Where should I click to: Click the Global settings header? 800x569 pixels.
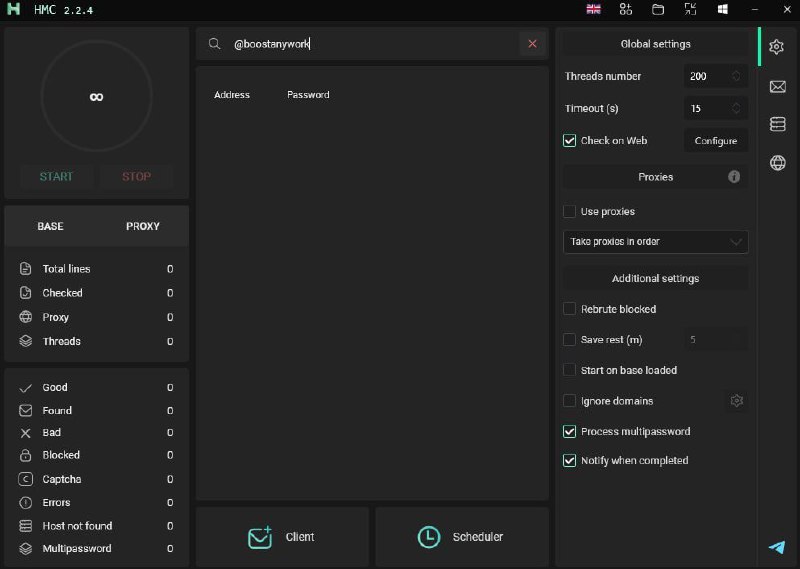point(656,44)
